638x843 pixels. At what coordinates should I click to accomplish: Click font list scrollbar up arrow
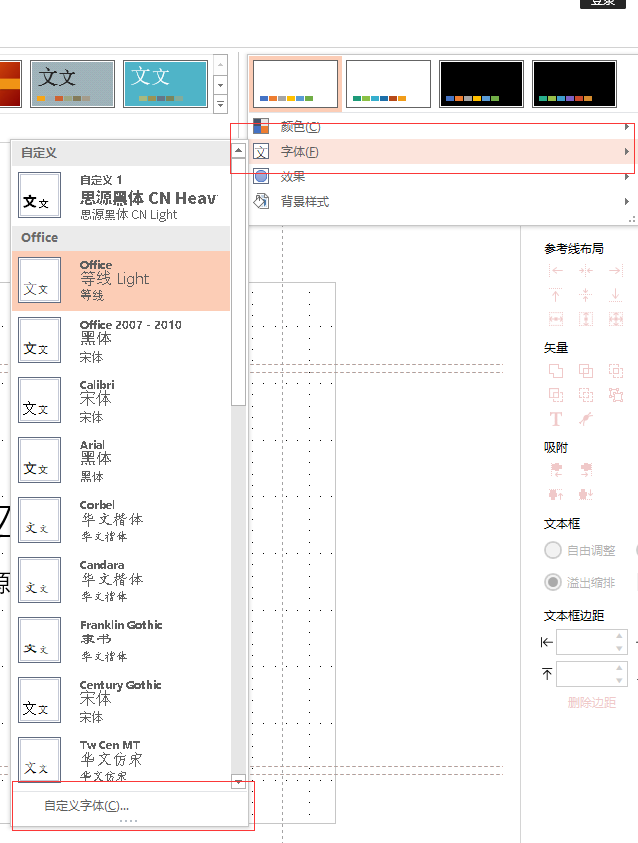pyautogui.click(x=239, y=151)
